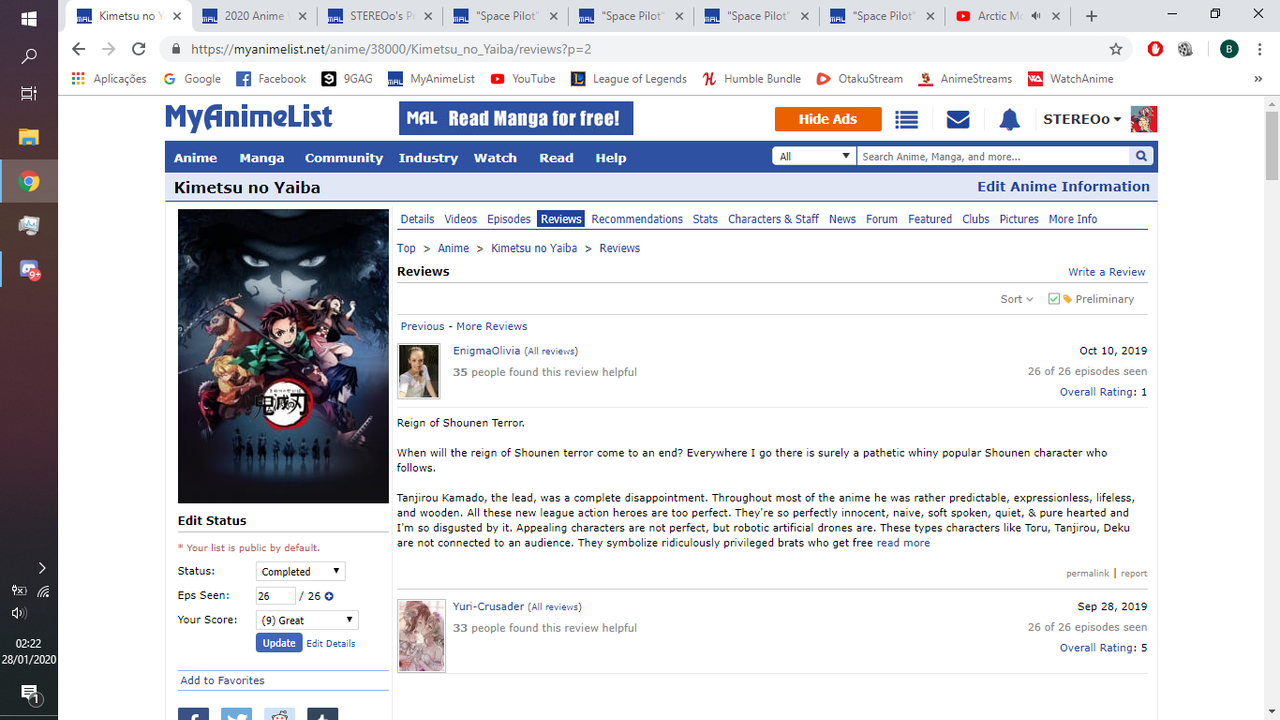Click the read more link
The width and height of the screenshot is (1280, 720).
click(x=903, y=543)
